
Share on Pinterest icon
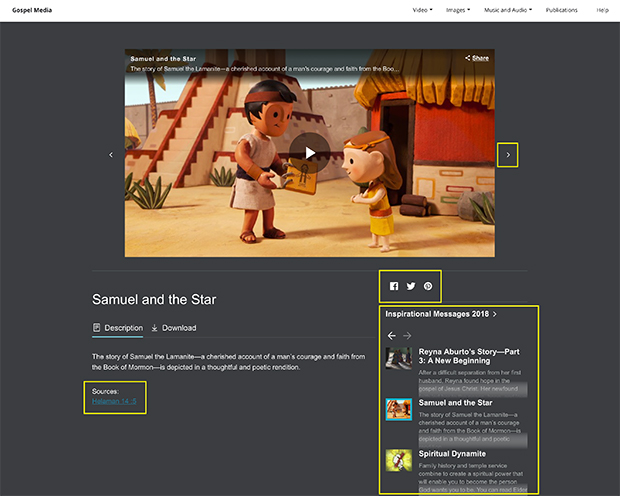click(x=428, y=286)
